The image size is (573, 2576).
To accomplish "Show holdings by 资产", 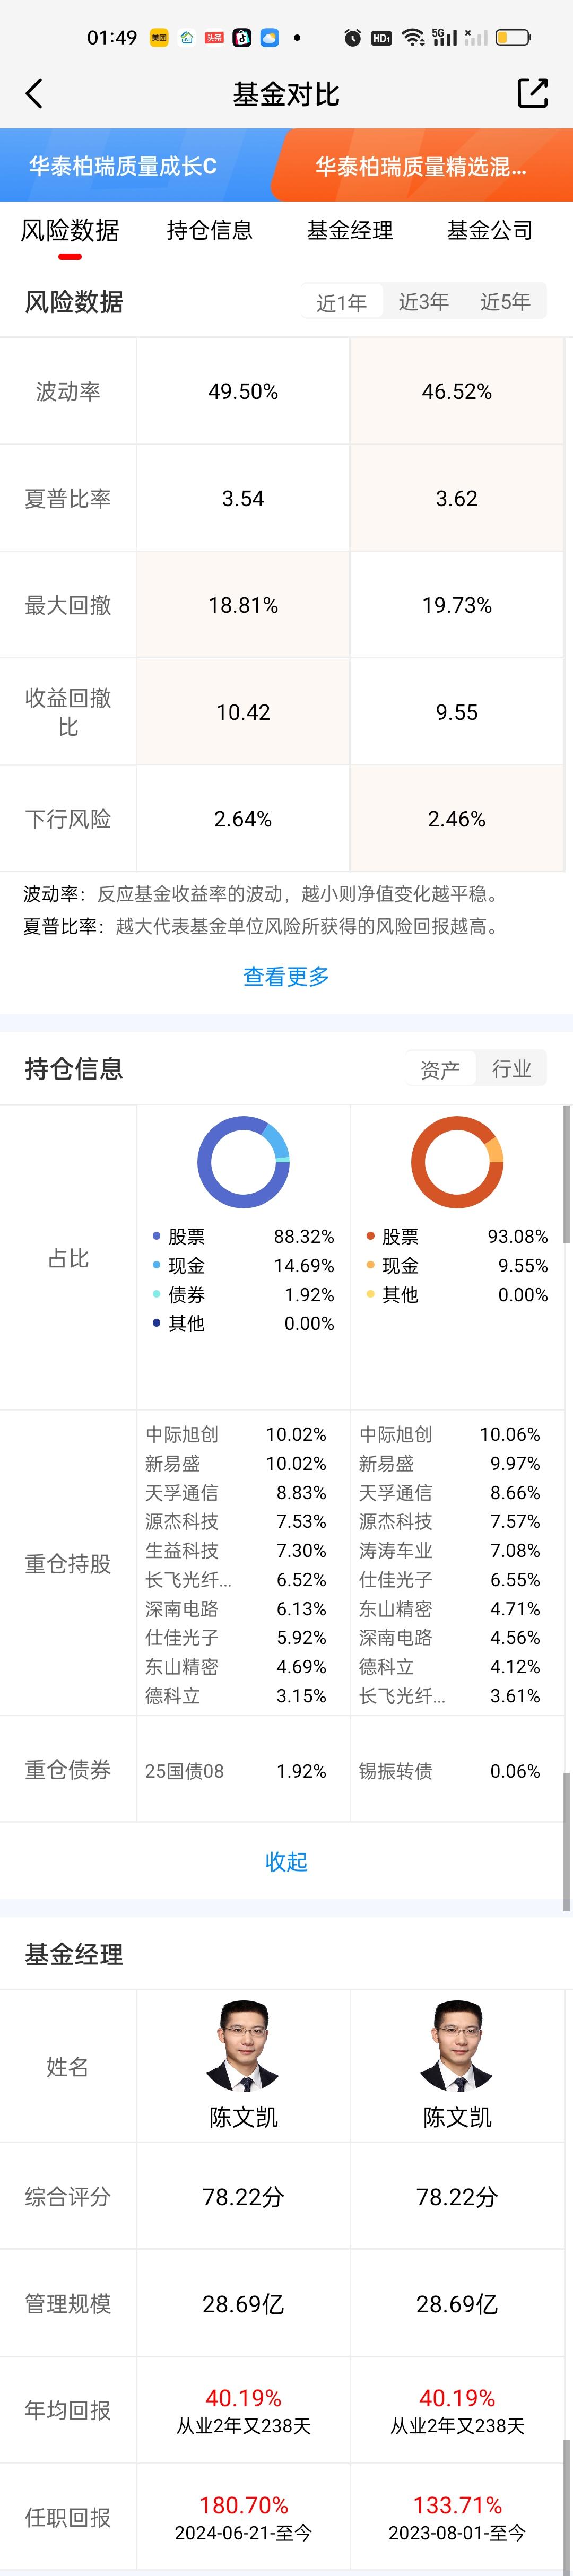I will click(440, 1069).
